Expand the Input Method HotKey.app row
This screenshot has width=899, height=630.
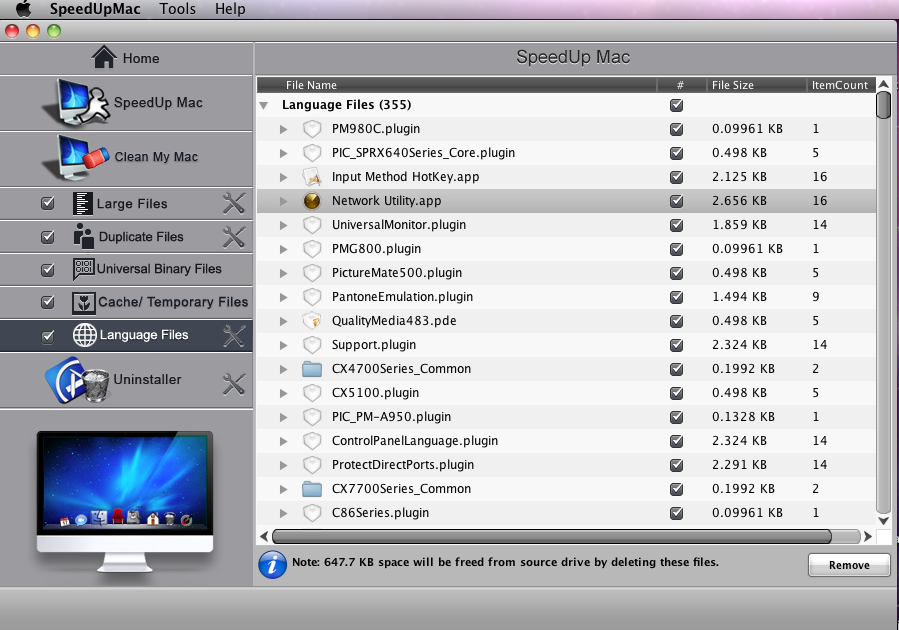pyautogui.click(x=283, y=177)
